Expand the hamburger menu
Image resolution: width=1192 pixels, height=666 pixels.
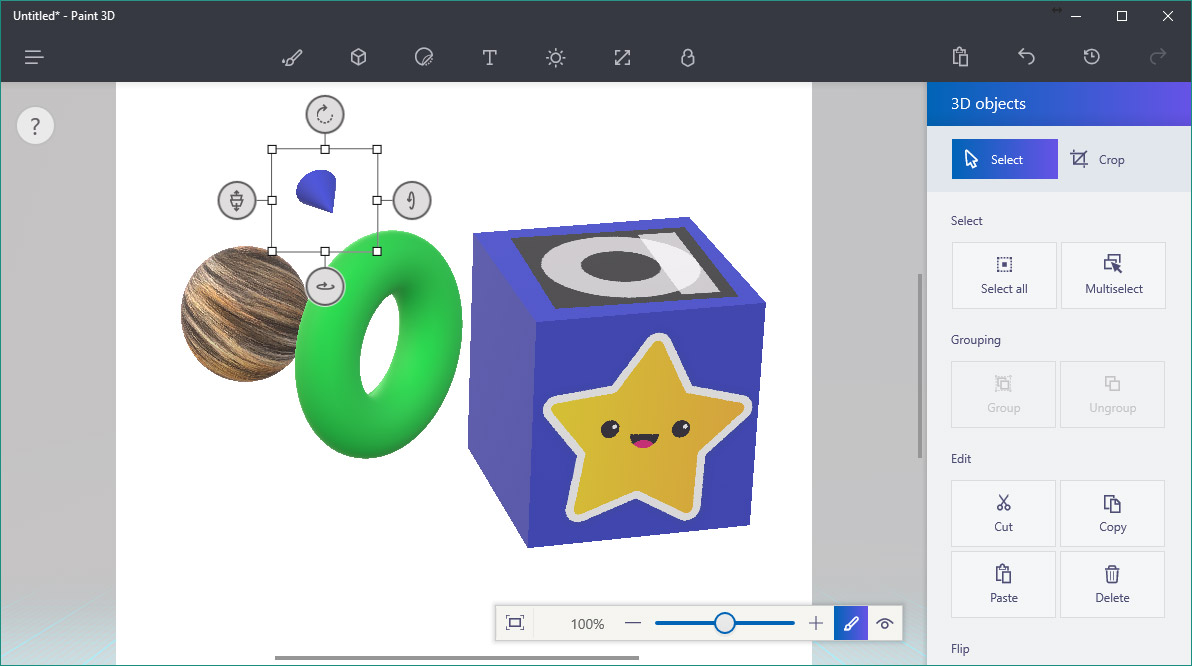click(33, 57)
